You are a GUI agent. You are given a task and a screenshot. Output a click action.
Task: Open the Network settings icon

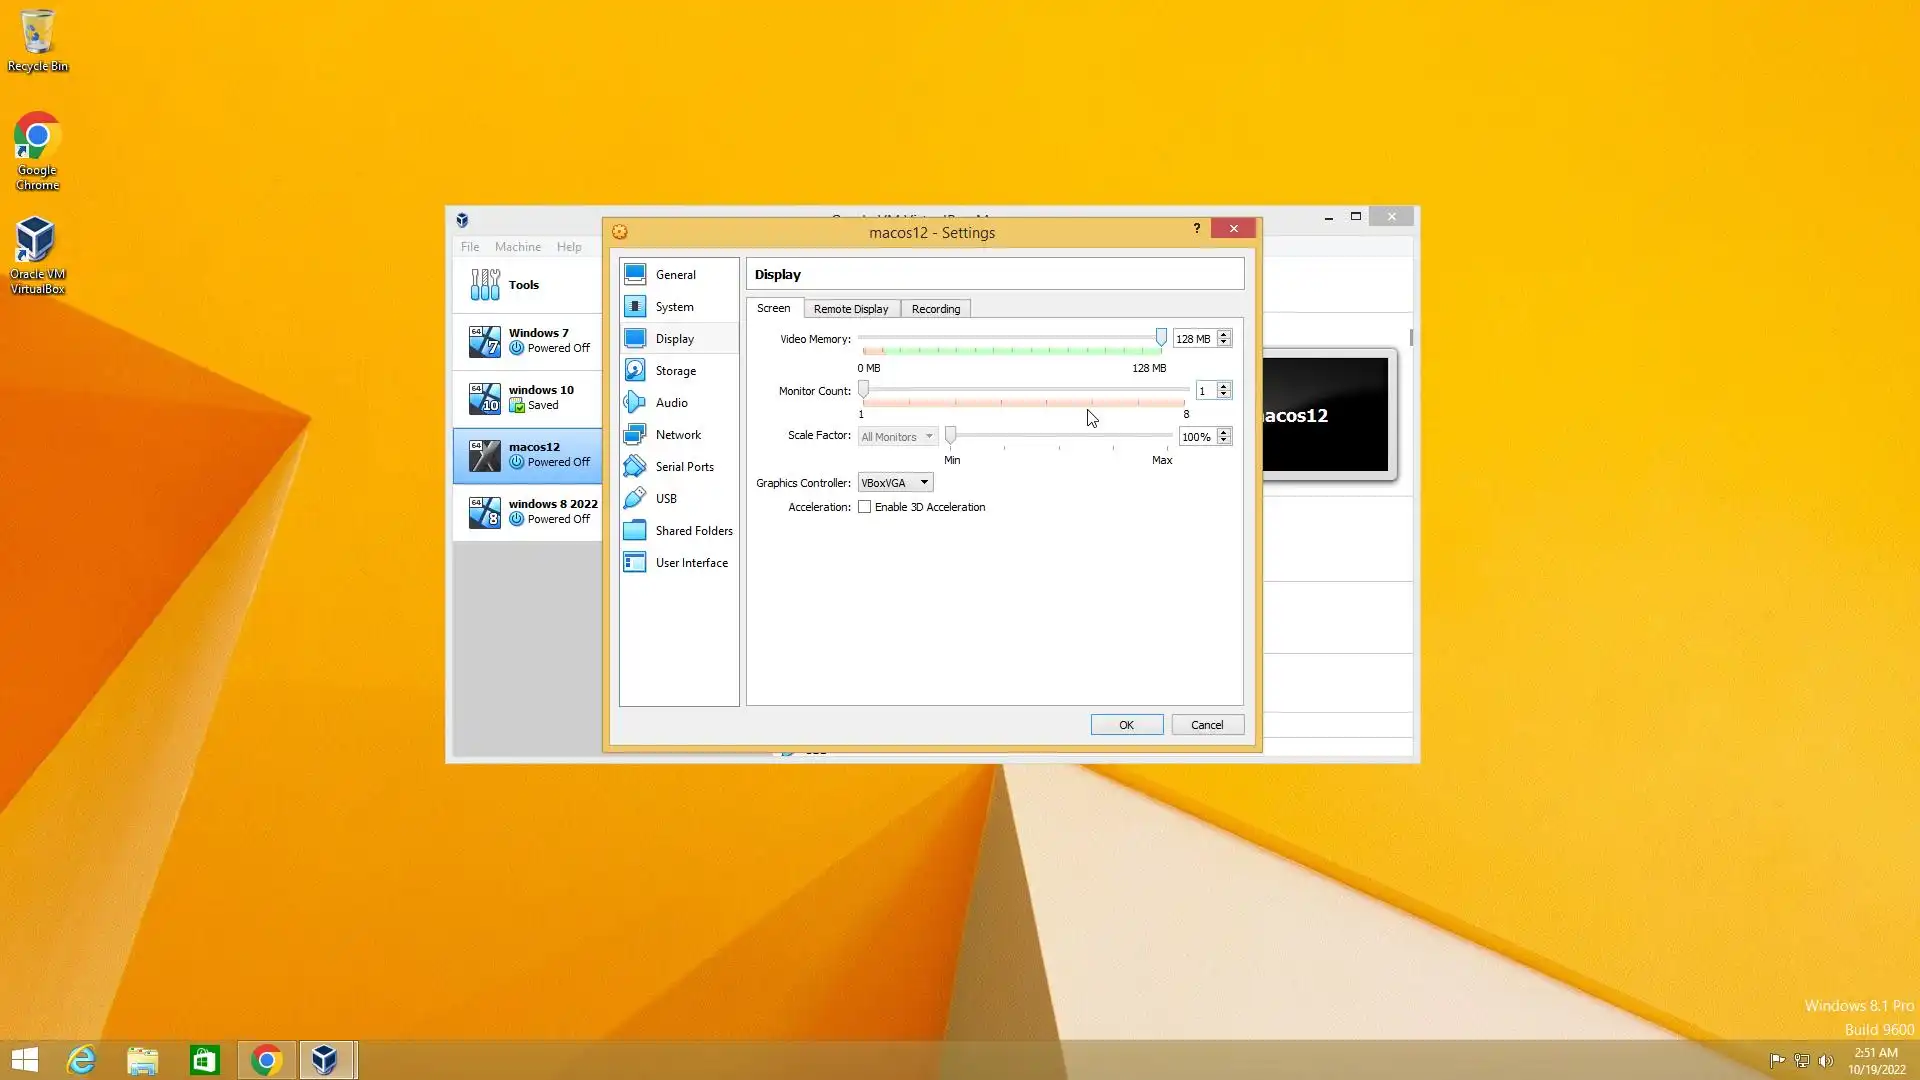click(635, 434)
